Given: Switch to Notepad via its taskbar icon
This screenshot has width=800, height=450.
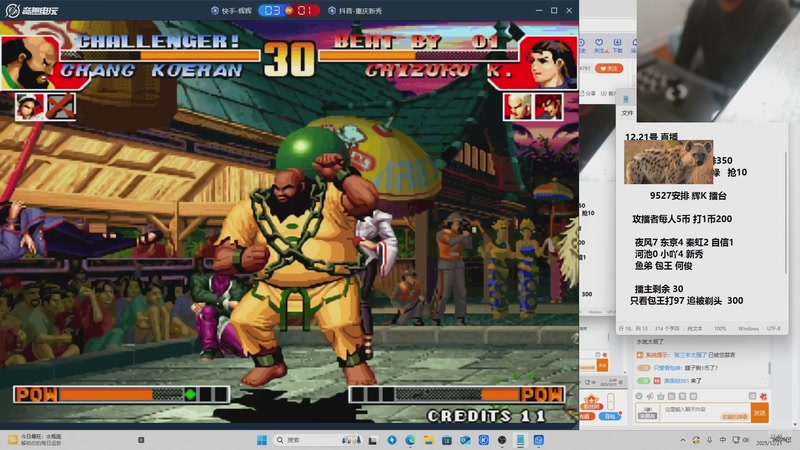Looking at the screenshot, I should [520, 440].
